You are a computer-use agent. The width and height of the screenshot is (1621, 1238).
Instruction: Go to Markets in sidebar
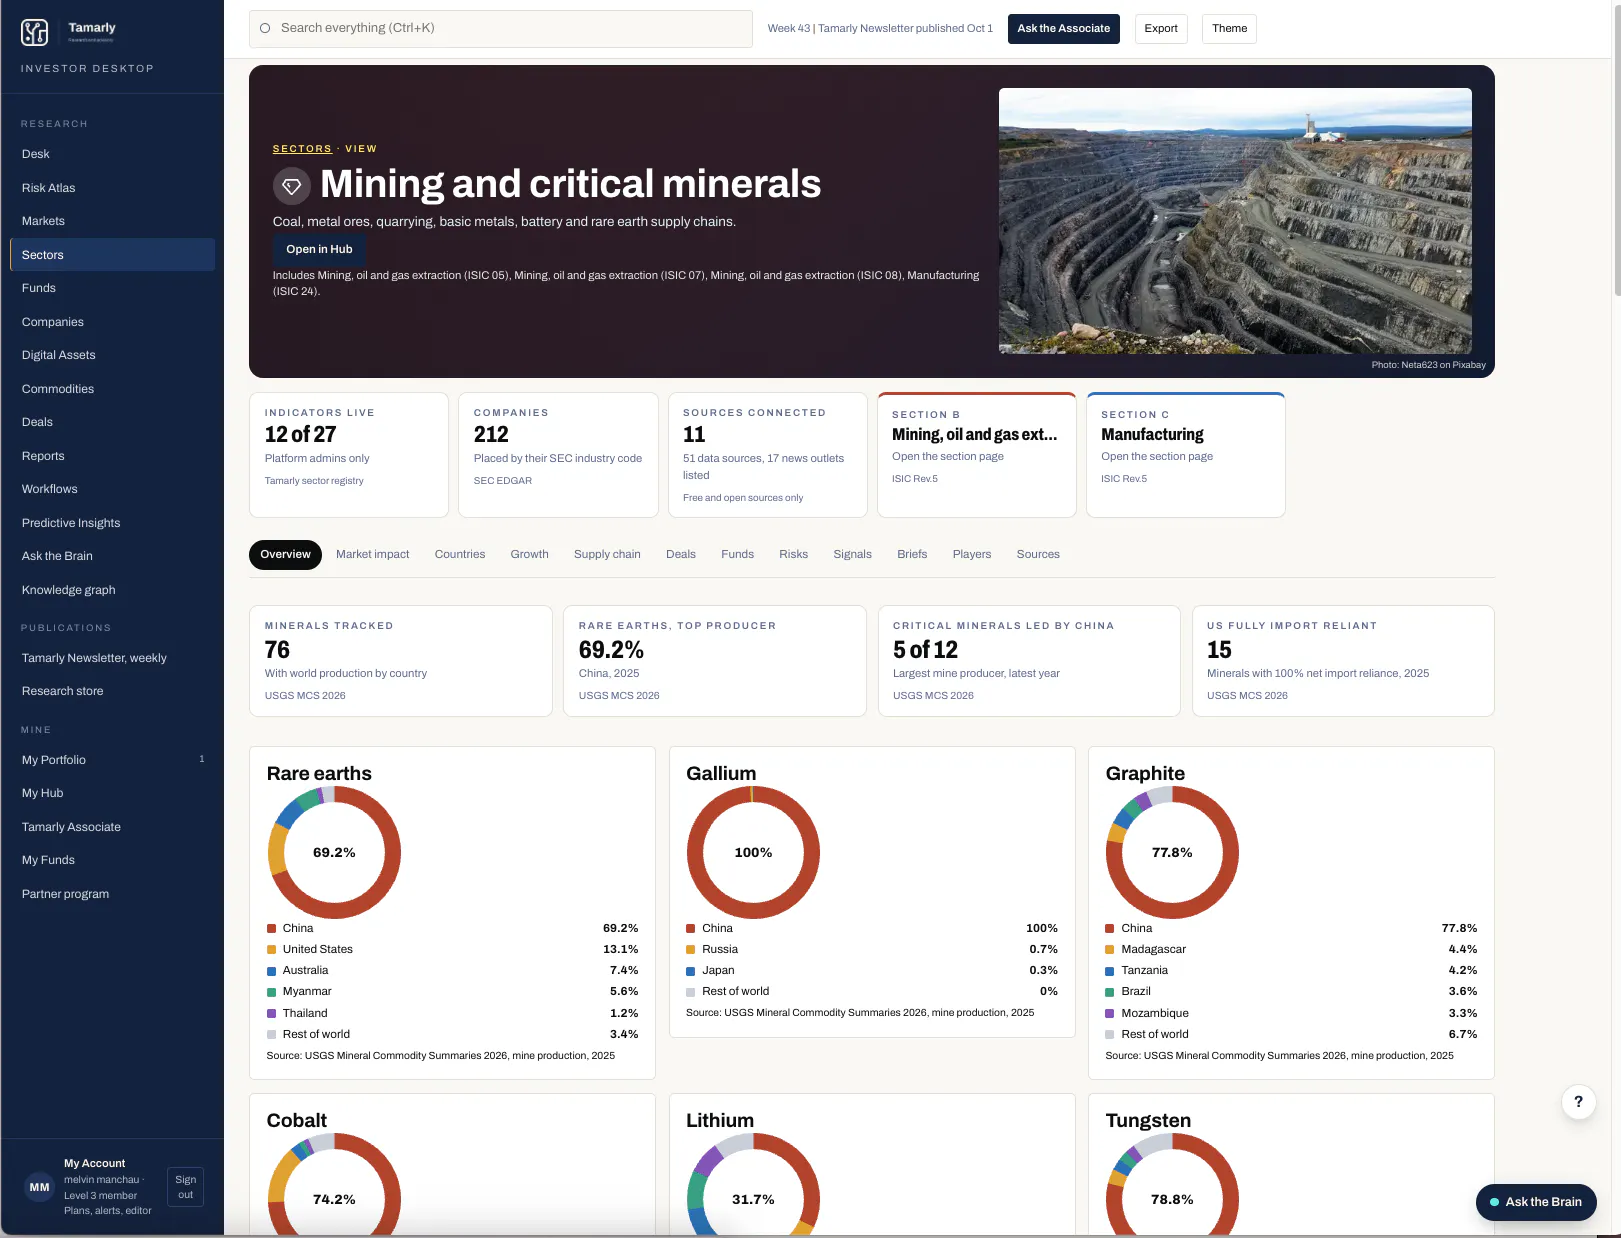point(112,221)
